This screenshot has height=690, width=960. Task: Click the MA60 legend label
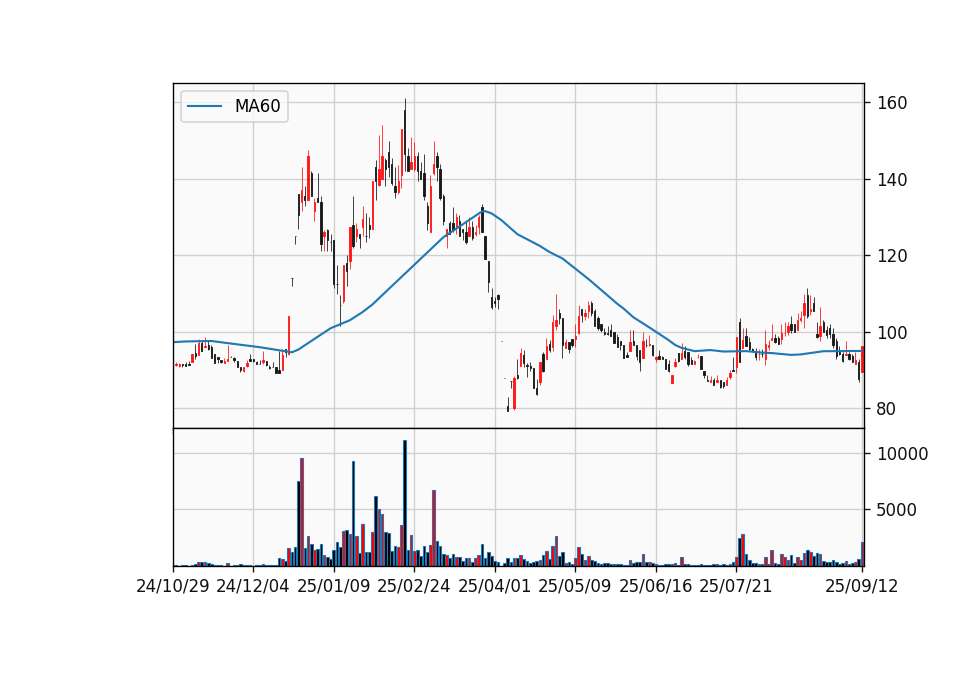click(257, 106)
